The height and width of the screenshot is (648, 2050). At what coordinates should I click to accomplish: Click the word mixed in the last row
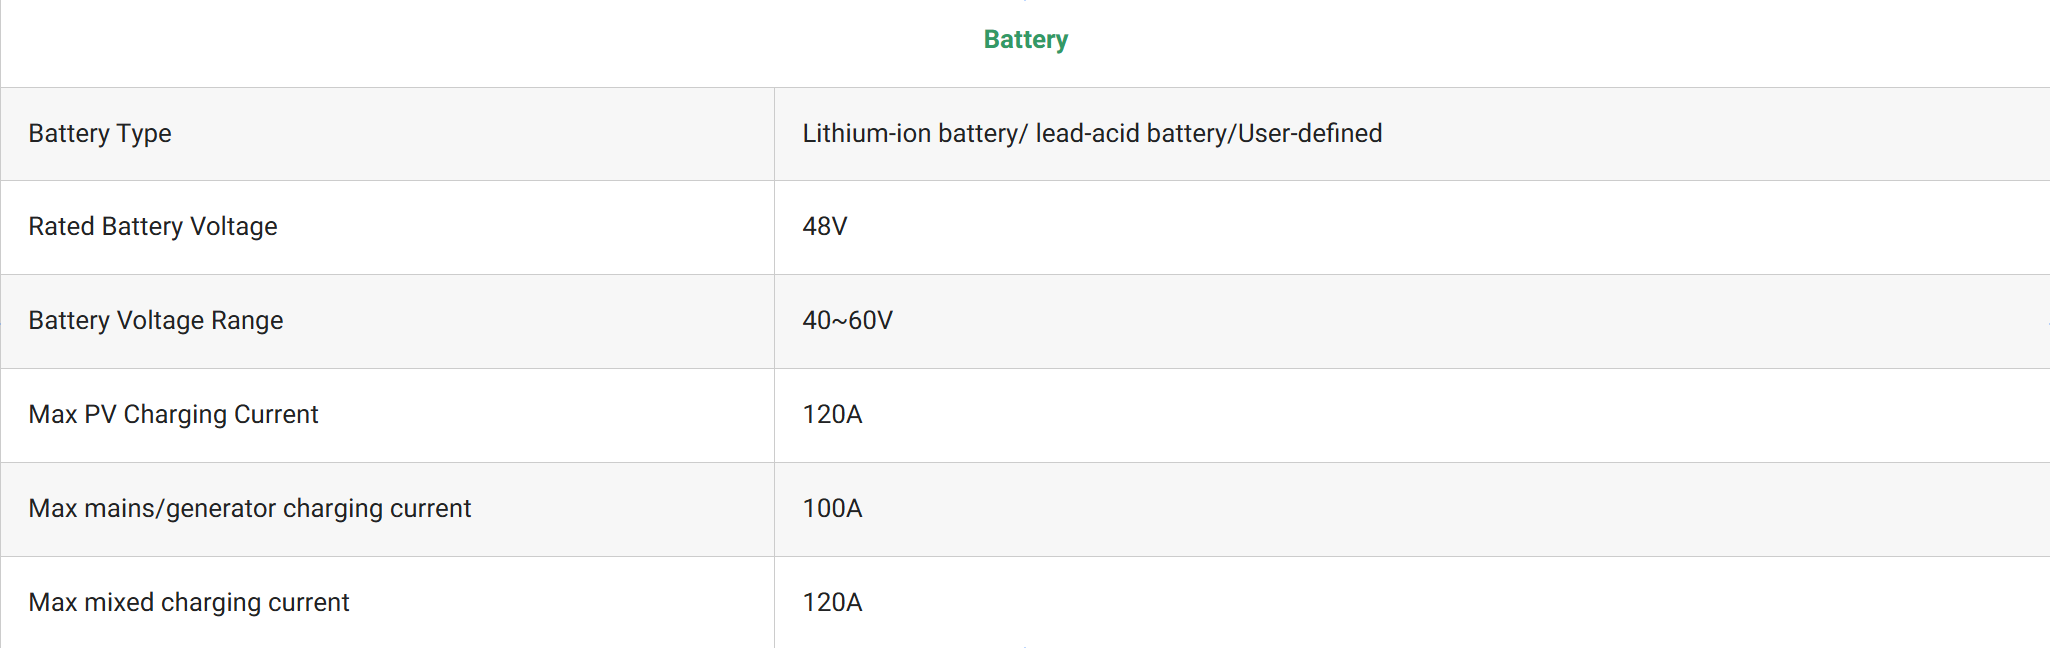[x=119, y=603]
